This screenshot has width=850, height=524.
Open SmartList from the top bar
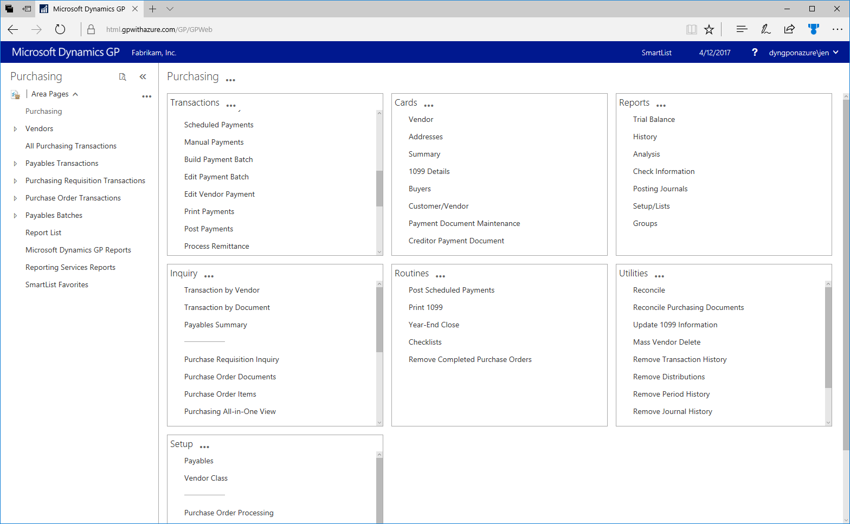(x=656, y=53)
